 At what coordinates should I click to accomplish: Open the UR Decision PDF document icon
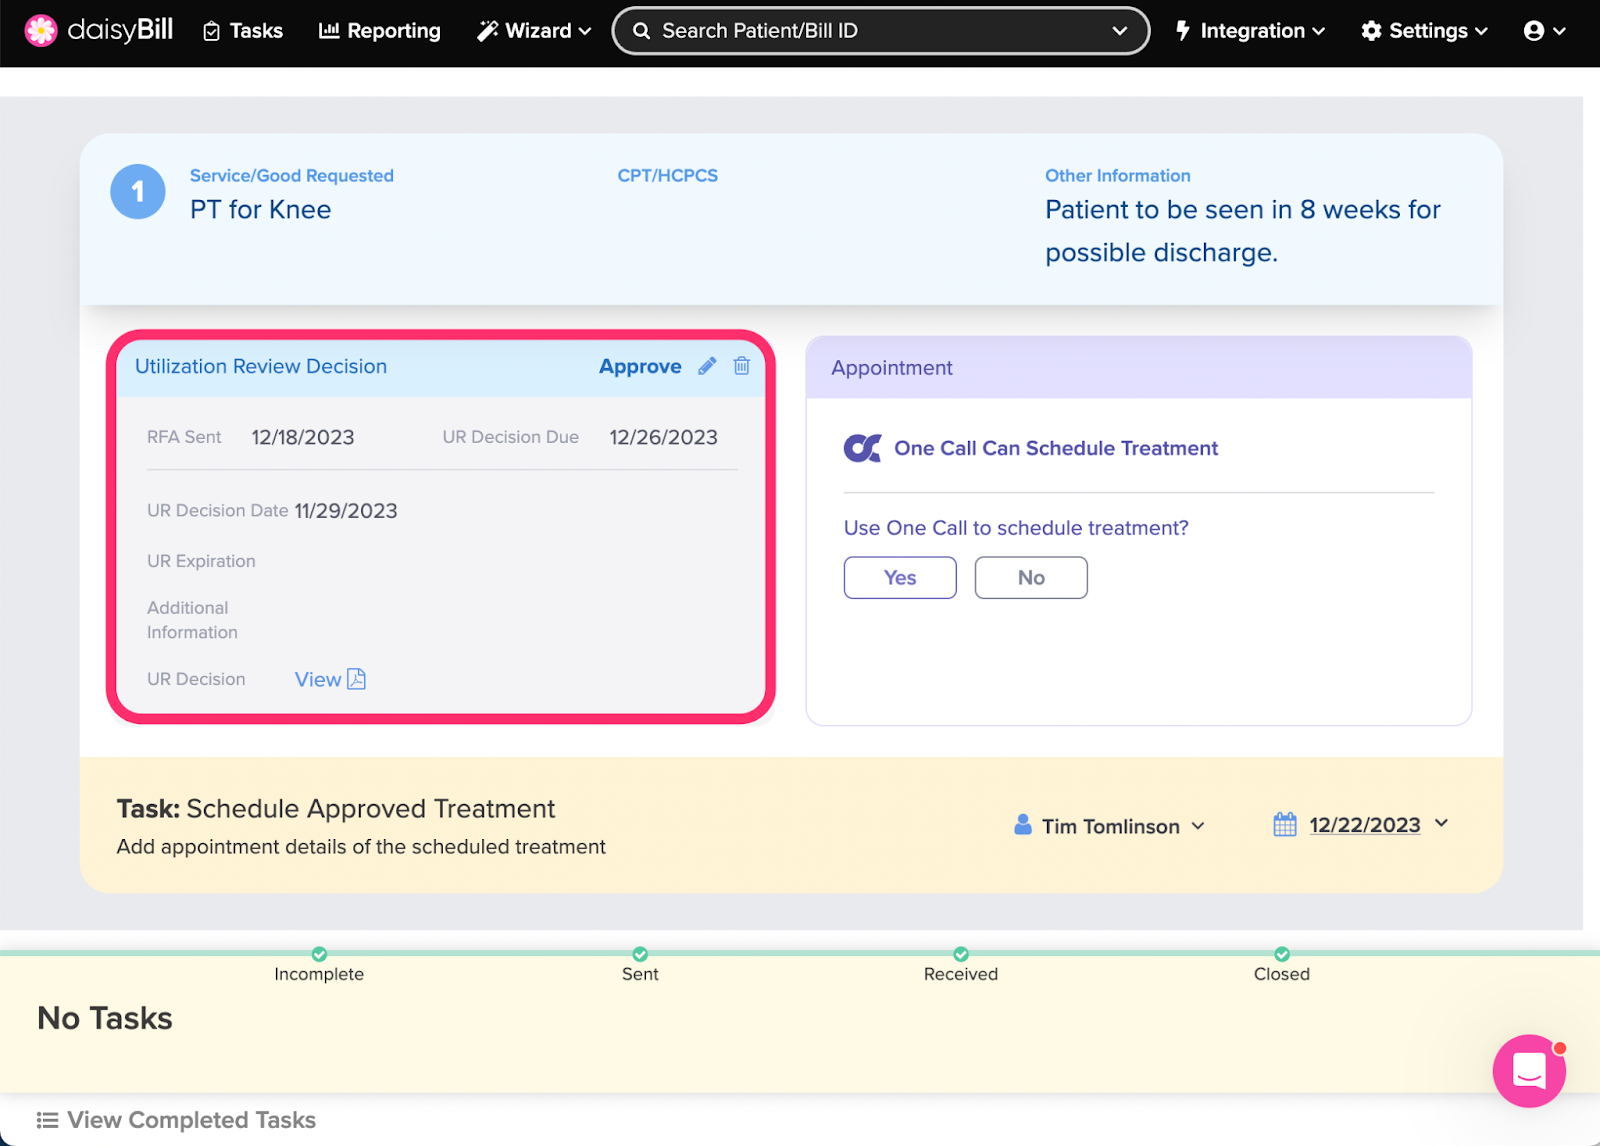pos(356,679)
